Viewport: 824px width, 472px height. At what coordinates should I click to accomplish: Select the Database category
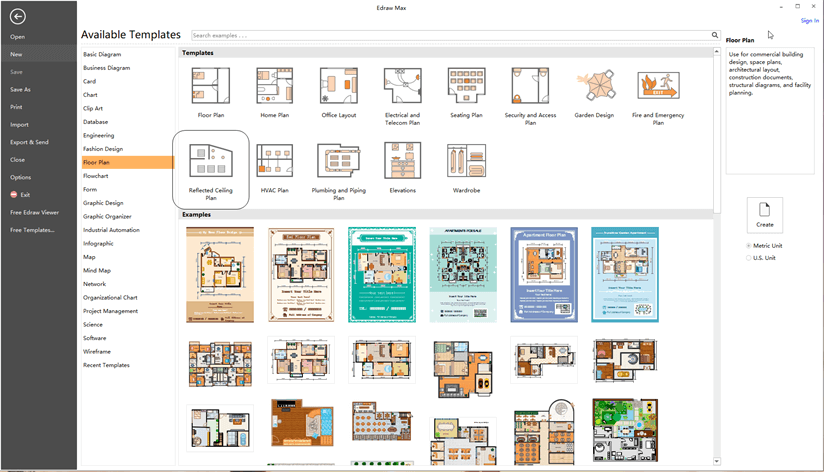point(95,122)
